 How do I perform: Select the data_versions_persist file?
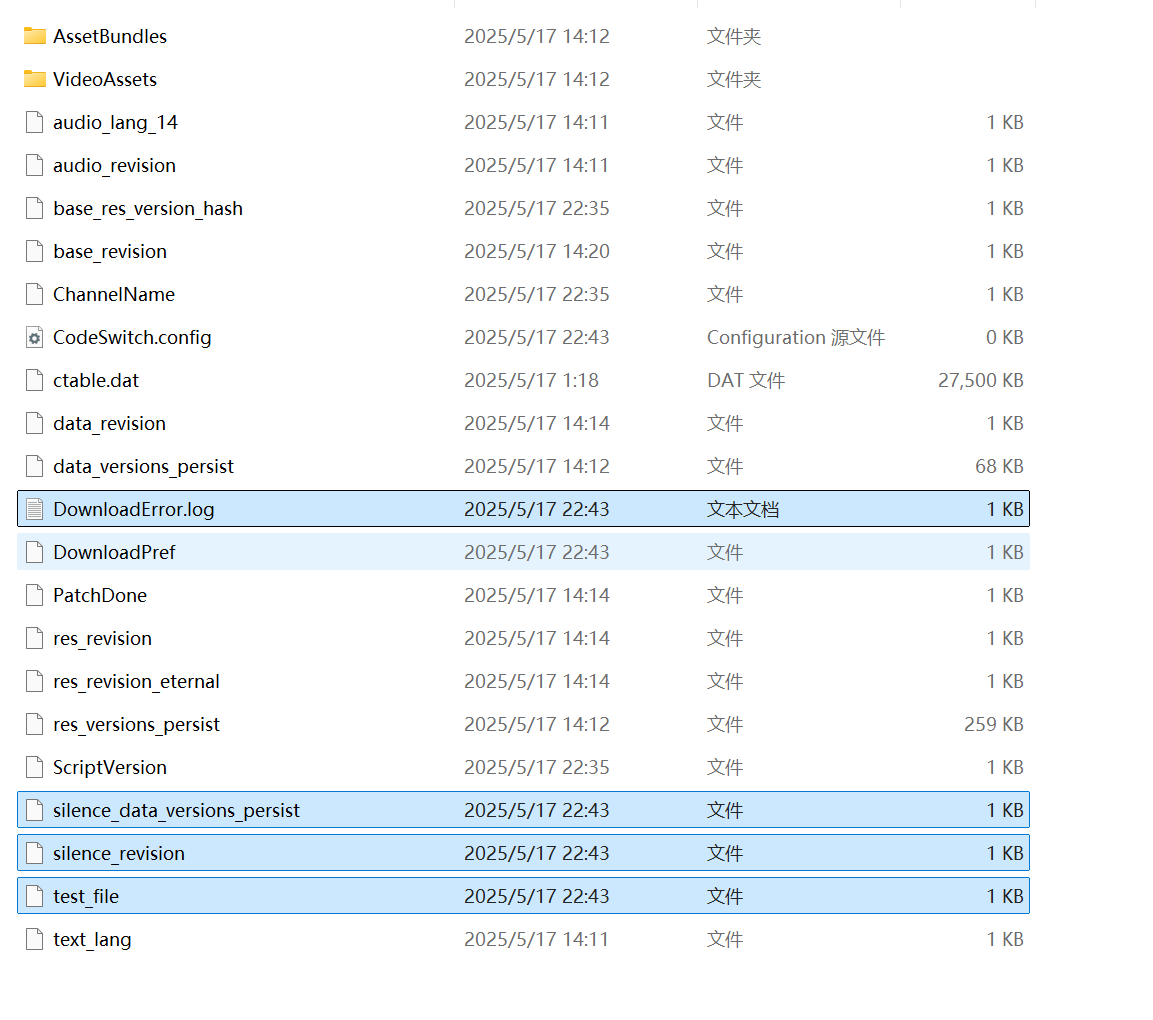click(143, 466)
